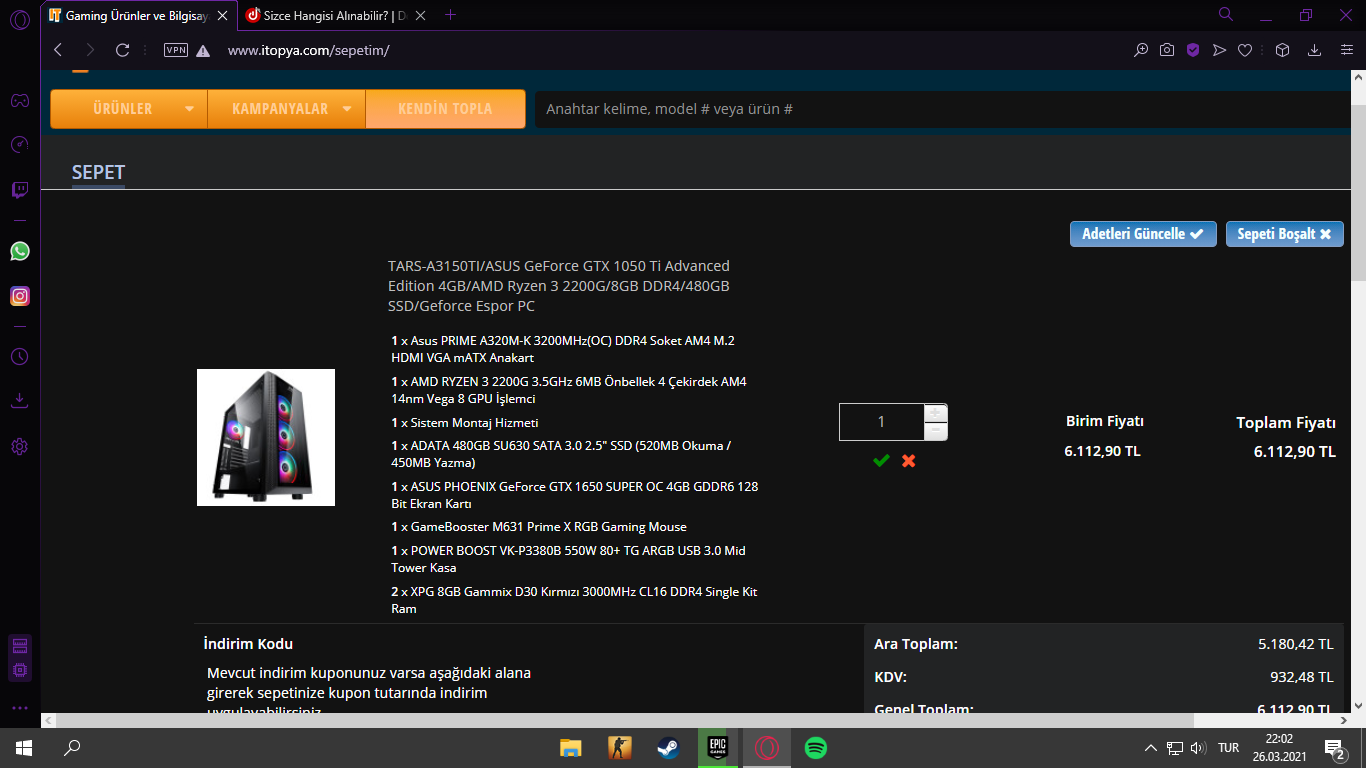The image size is (1366, 768).
Task: Show hidden system tray icons chevron
Action: [1151, 748]
